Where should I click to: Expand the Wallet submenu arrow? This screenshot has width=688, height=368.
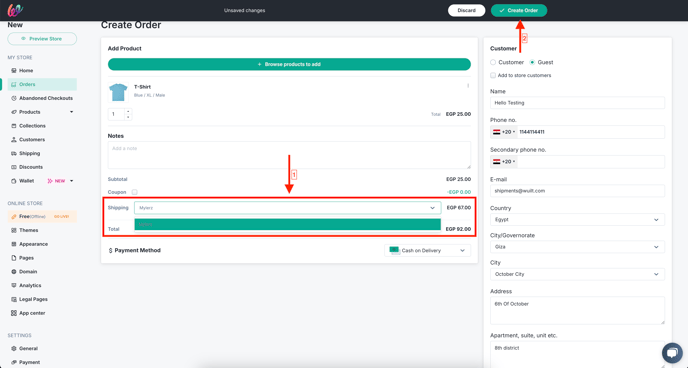coord(72,181)
